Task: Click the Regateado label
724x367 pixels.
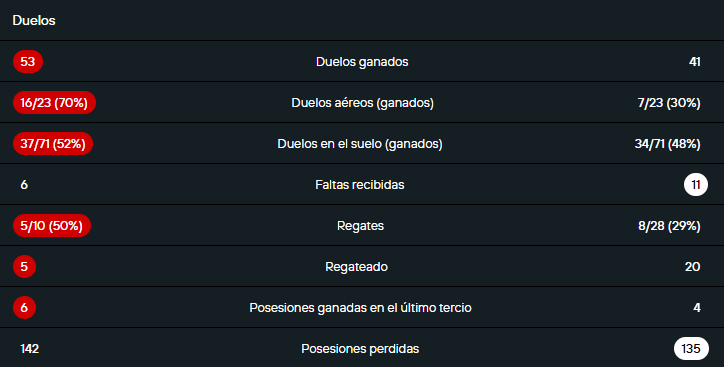Action: (x=356, y=267)
